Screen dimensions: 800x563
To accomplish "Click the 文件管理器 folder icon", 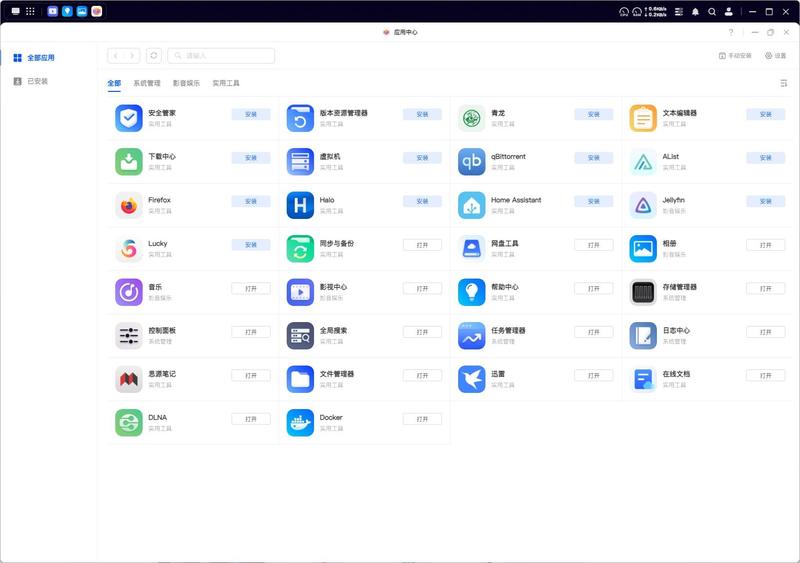I will (x=300, y=379).
